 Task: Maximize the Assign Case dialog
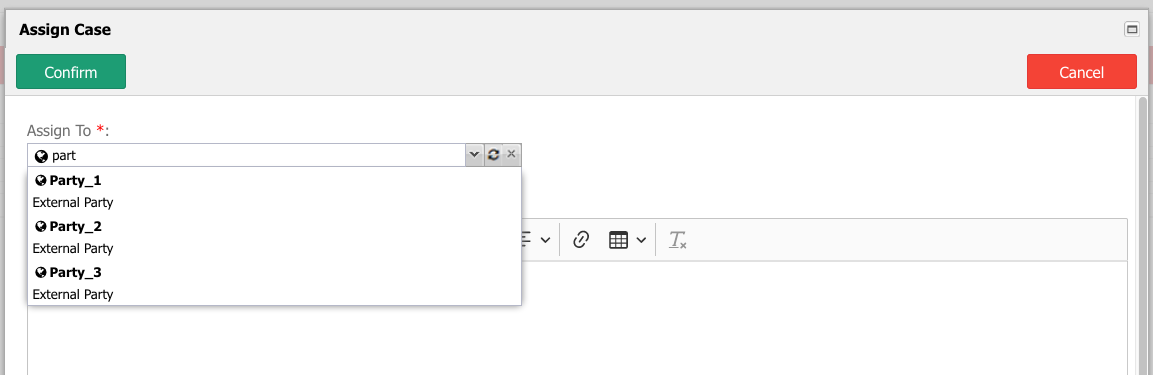point(1131,29)
